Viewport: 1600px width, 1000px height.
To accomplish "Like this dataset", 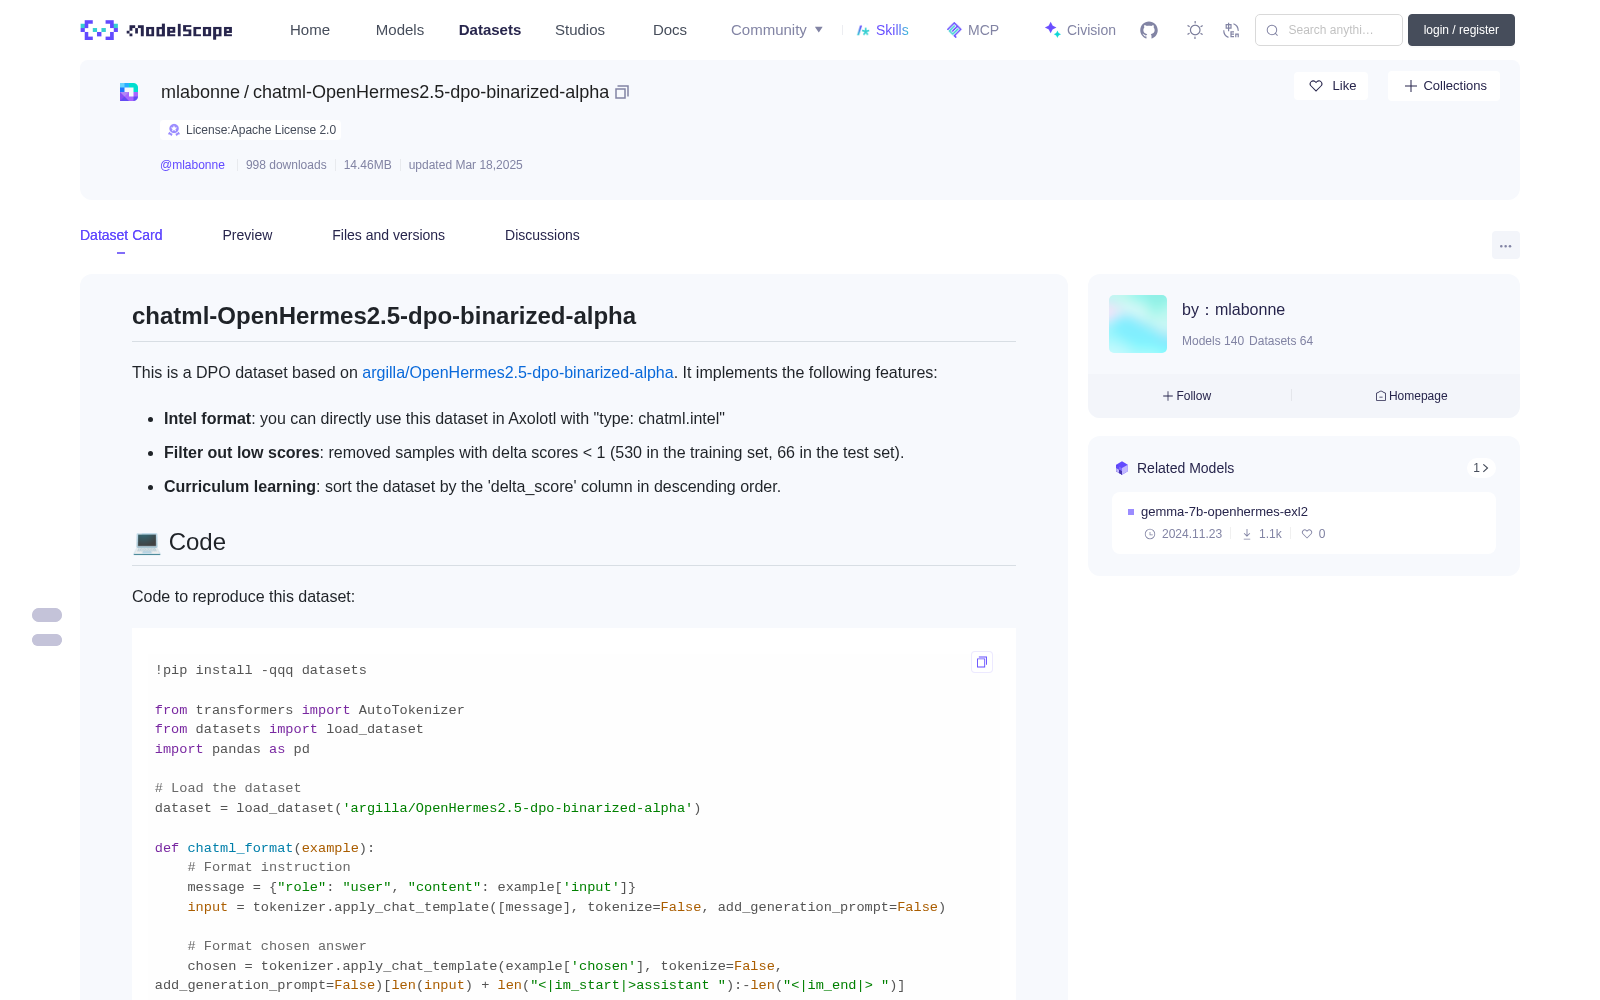I will 1332,86.
